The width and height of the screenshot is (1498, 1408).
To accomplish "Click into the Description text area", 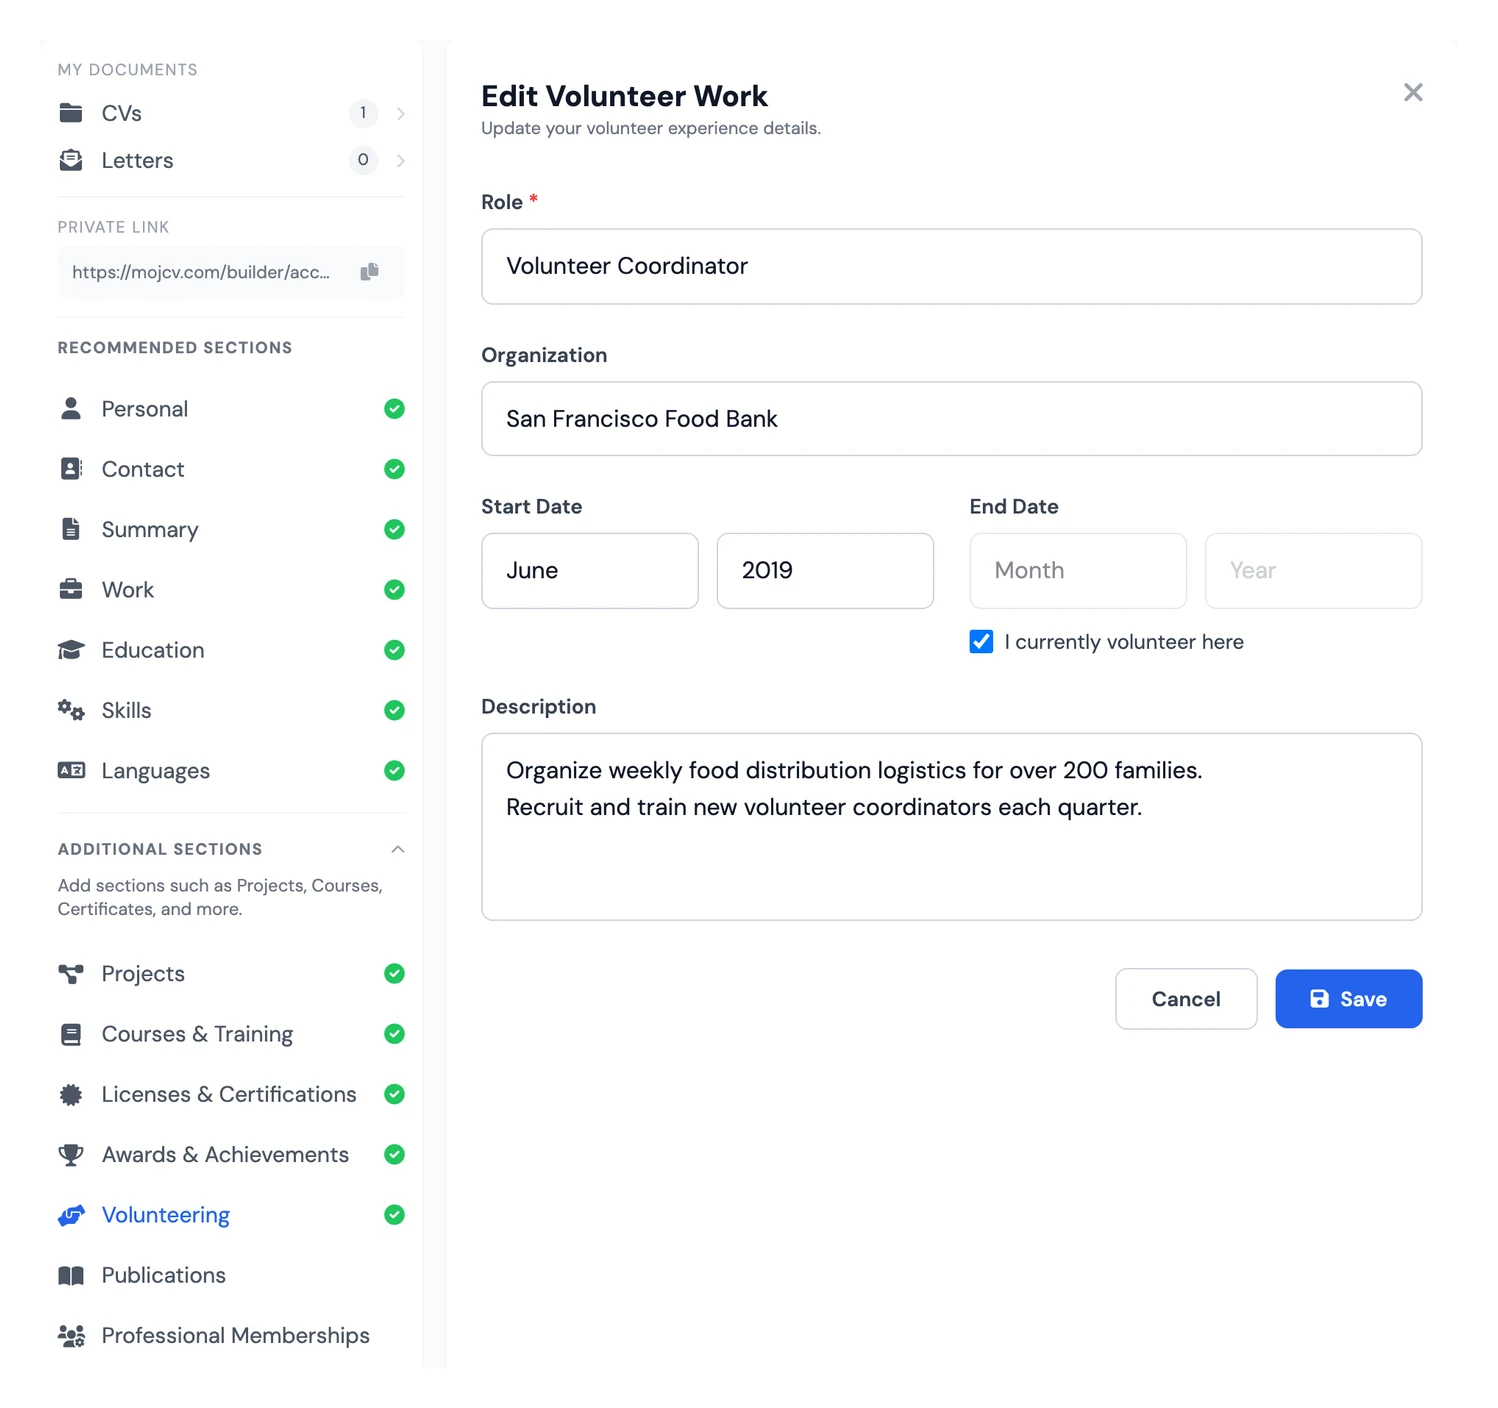I will [x=952, y=827].
